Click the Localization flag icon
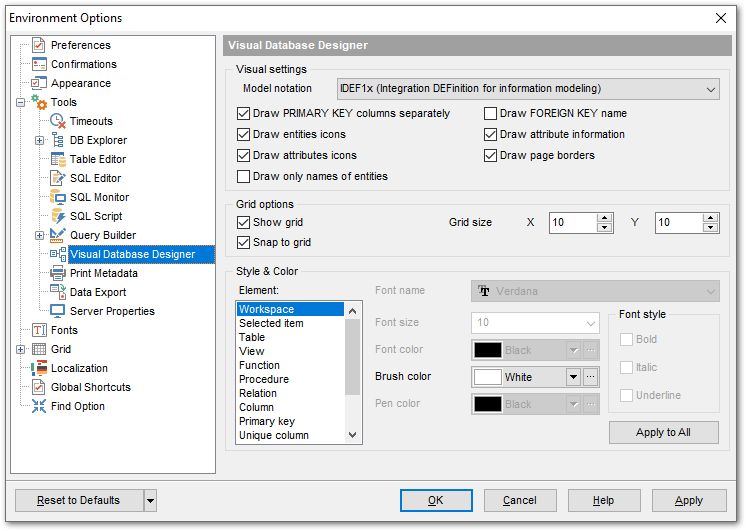 [39, 368]
